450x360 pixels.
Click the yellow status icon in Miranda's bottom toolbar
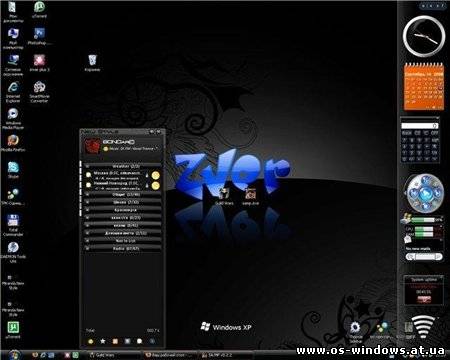[x=91, y=341]
